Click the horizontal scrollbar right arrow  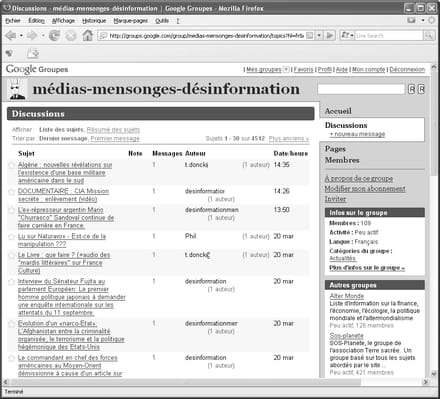pos(425,382)
